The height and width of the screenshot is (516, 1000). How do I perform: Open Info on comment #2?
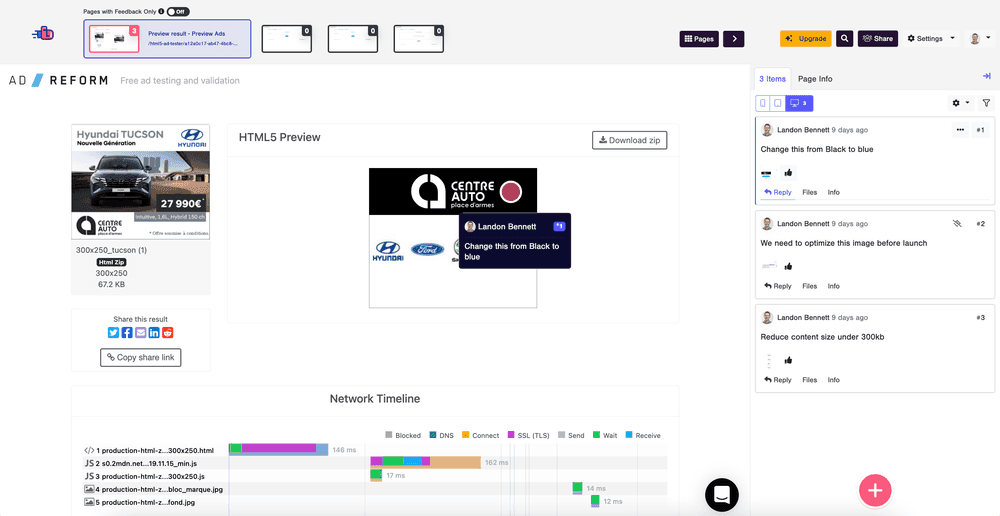coord(834,286)
